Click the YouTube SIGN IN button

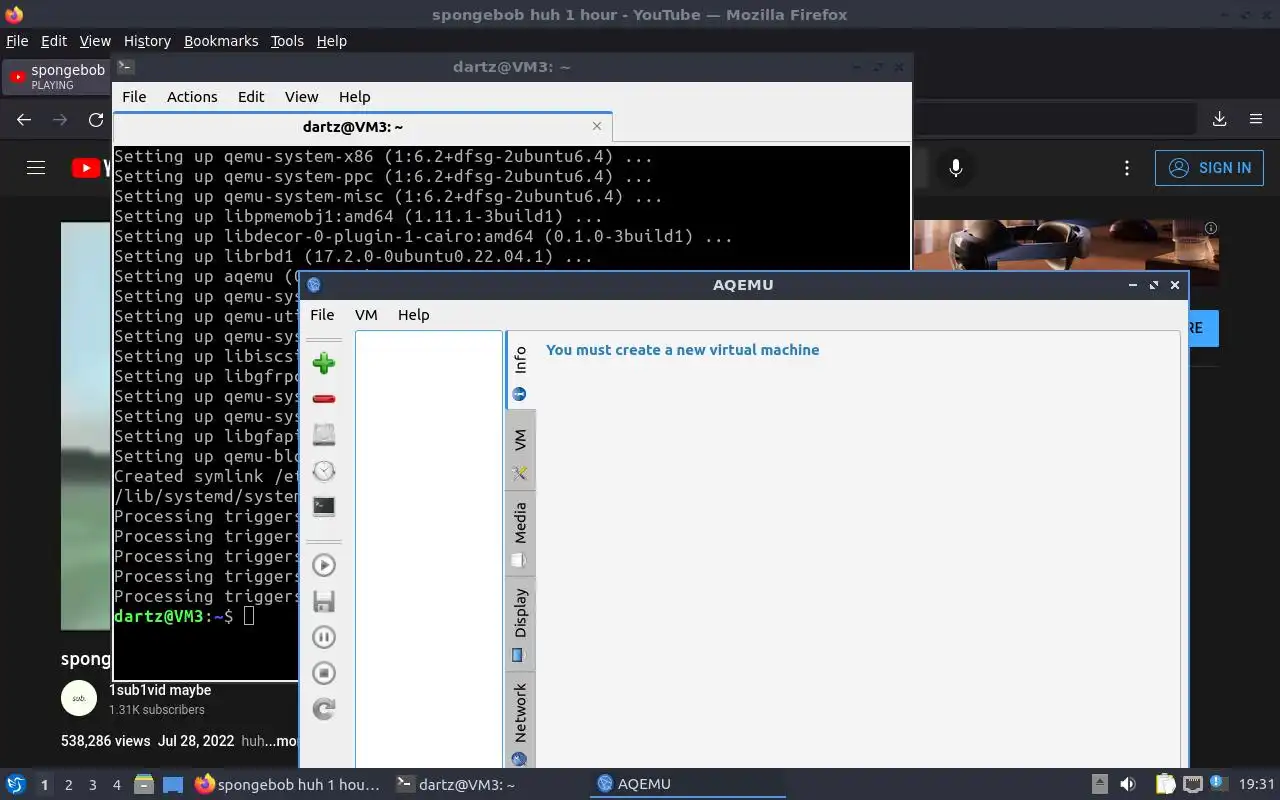pyautogui.click(x=1209, y=168)
